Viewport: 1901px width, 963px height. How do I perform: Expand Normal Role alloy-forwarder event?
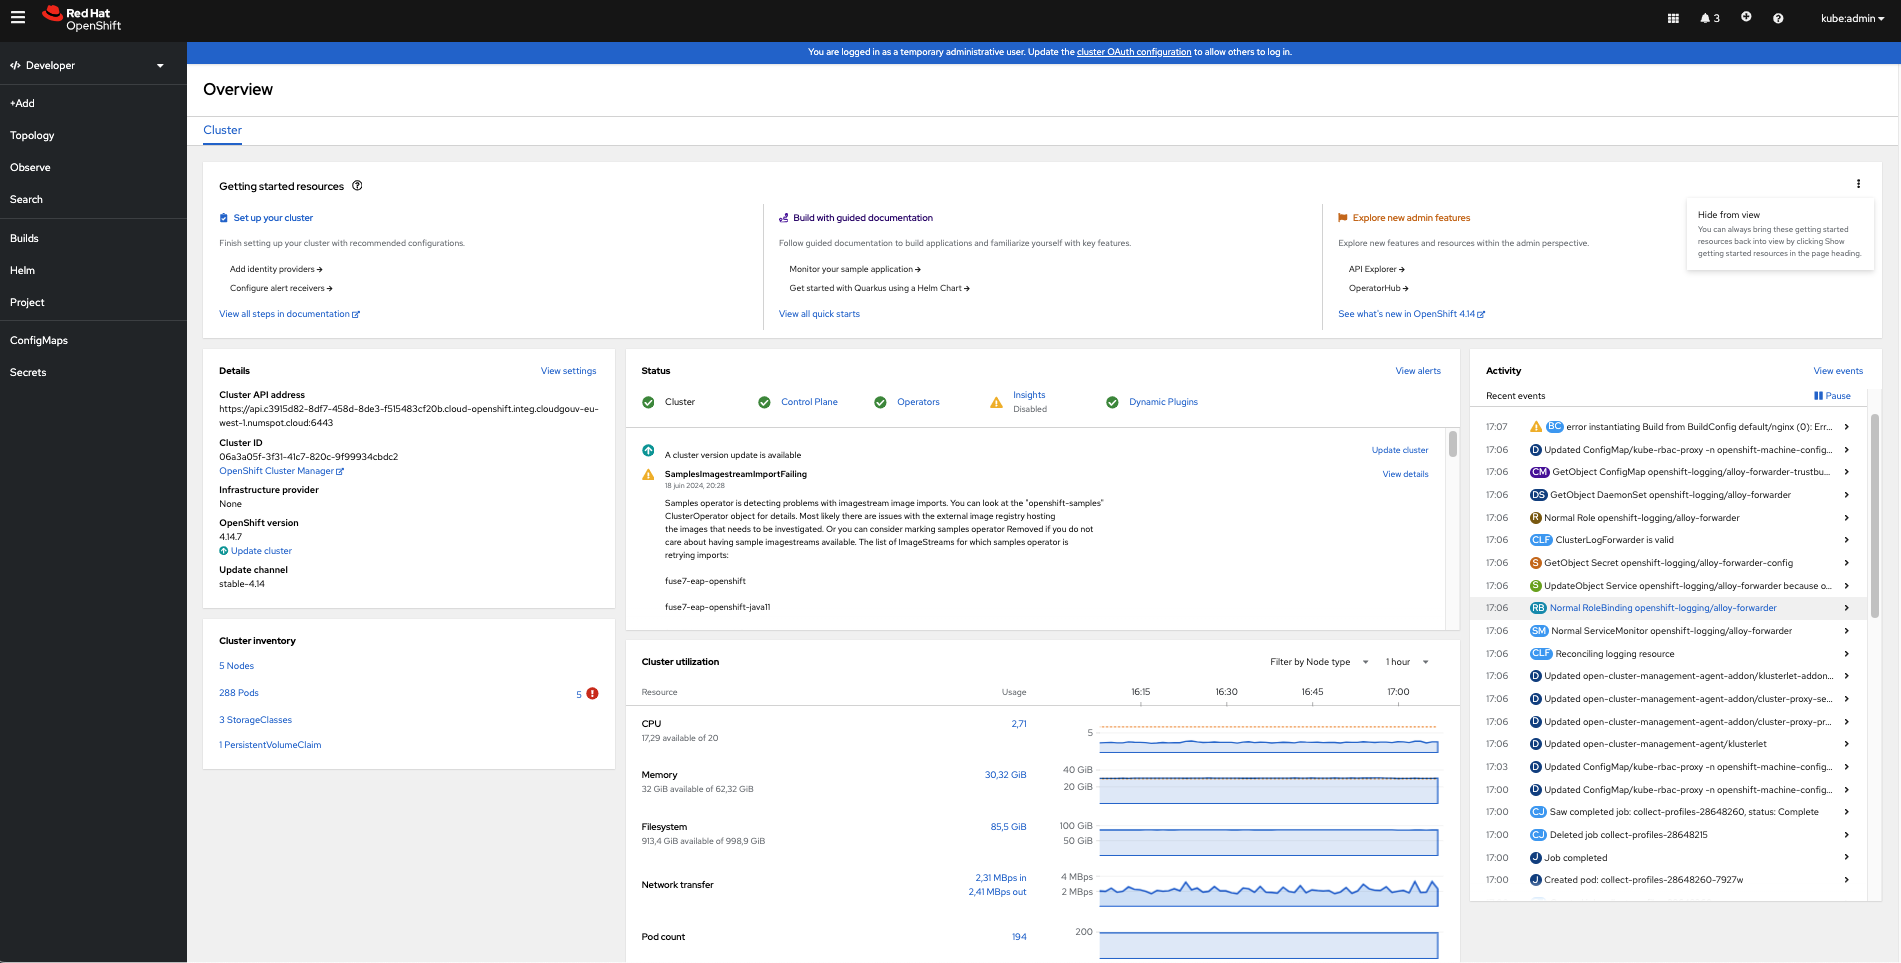point(1846,518)
